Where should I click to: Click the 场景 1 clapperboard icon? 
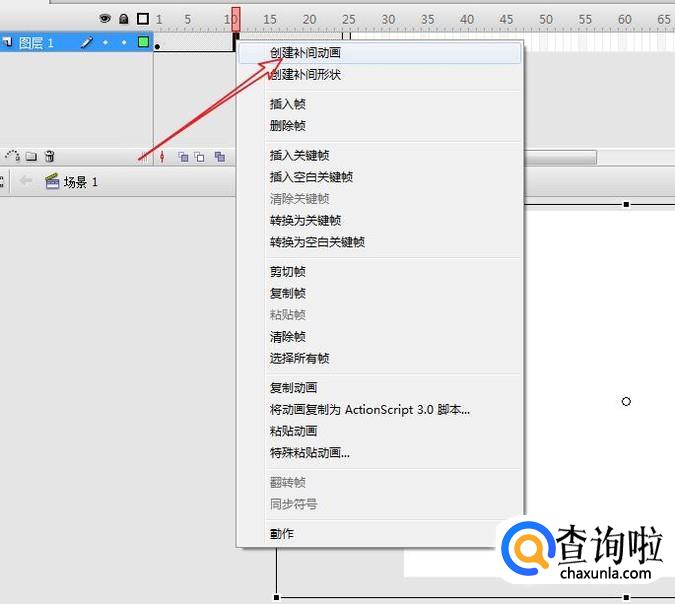52,181
